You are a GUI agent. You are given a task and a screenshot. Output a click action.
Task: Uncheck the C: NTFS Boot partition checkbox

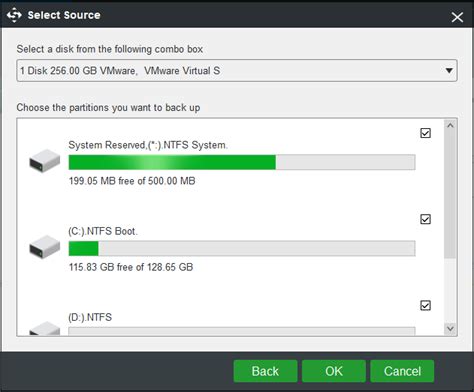(425, 219)
